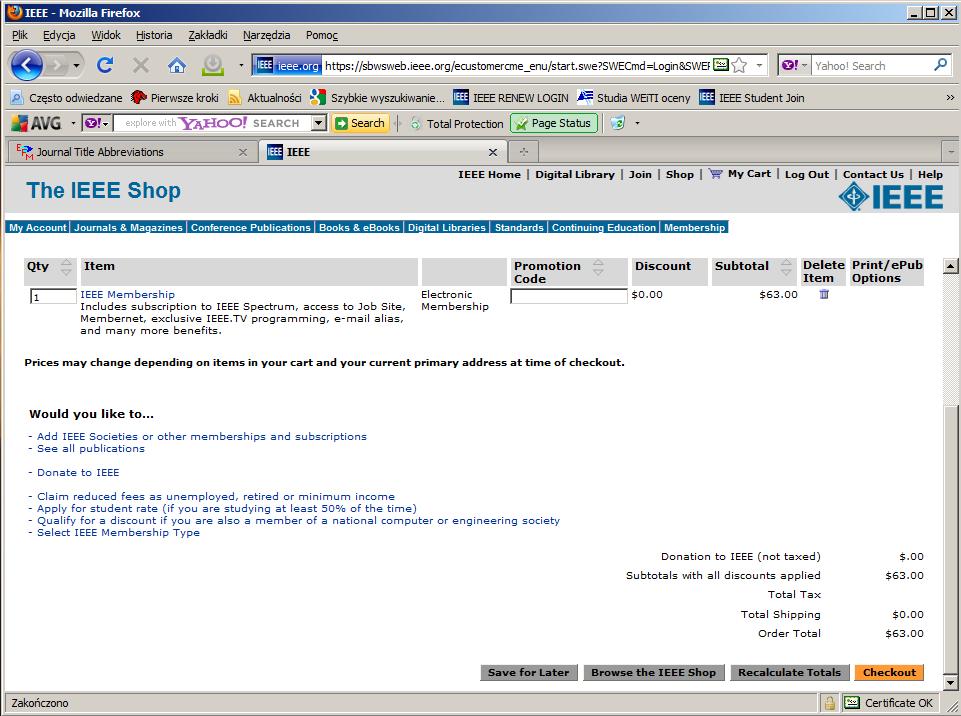
Task: Open IEEE RENEW LOGIN bookmark
Action: point(511,98)
